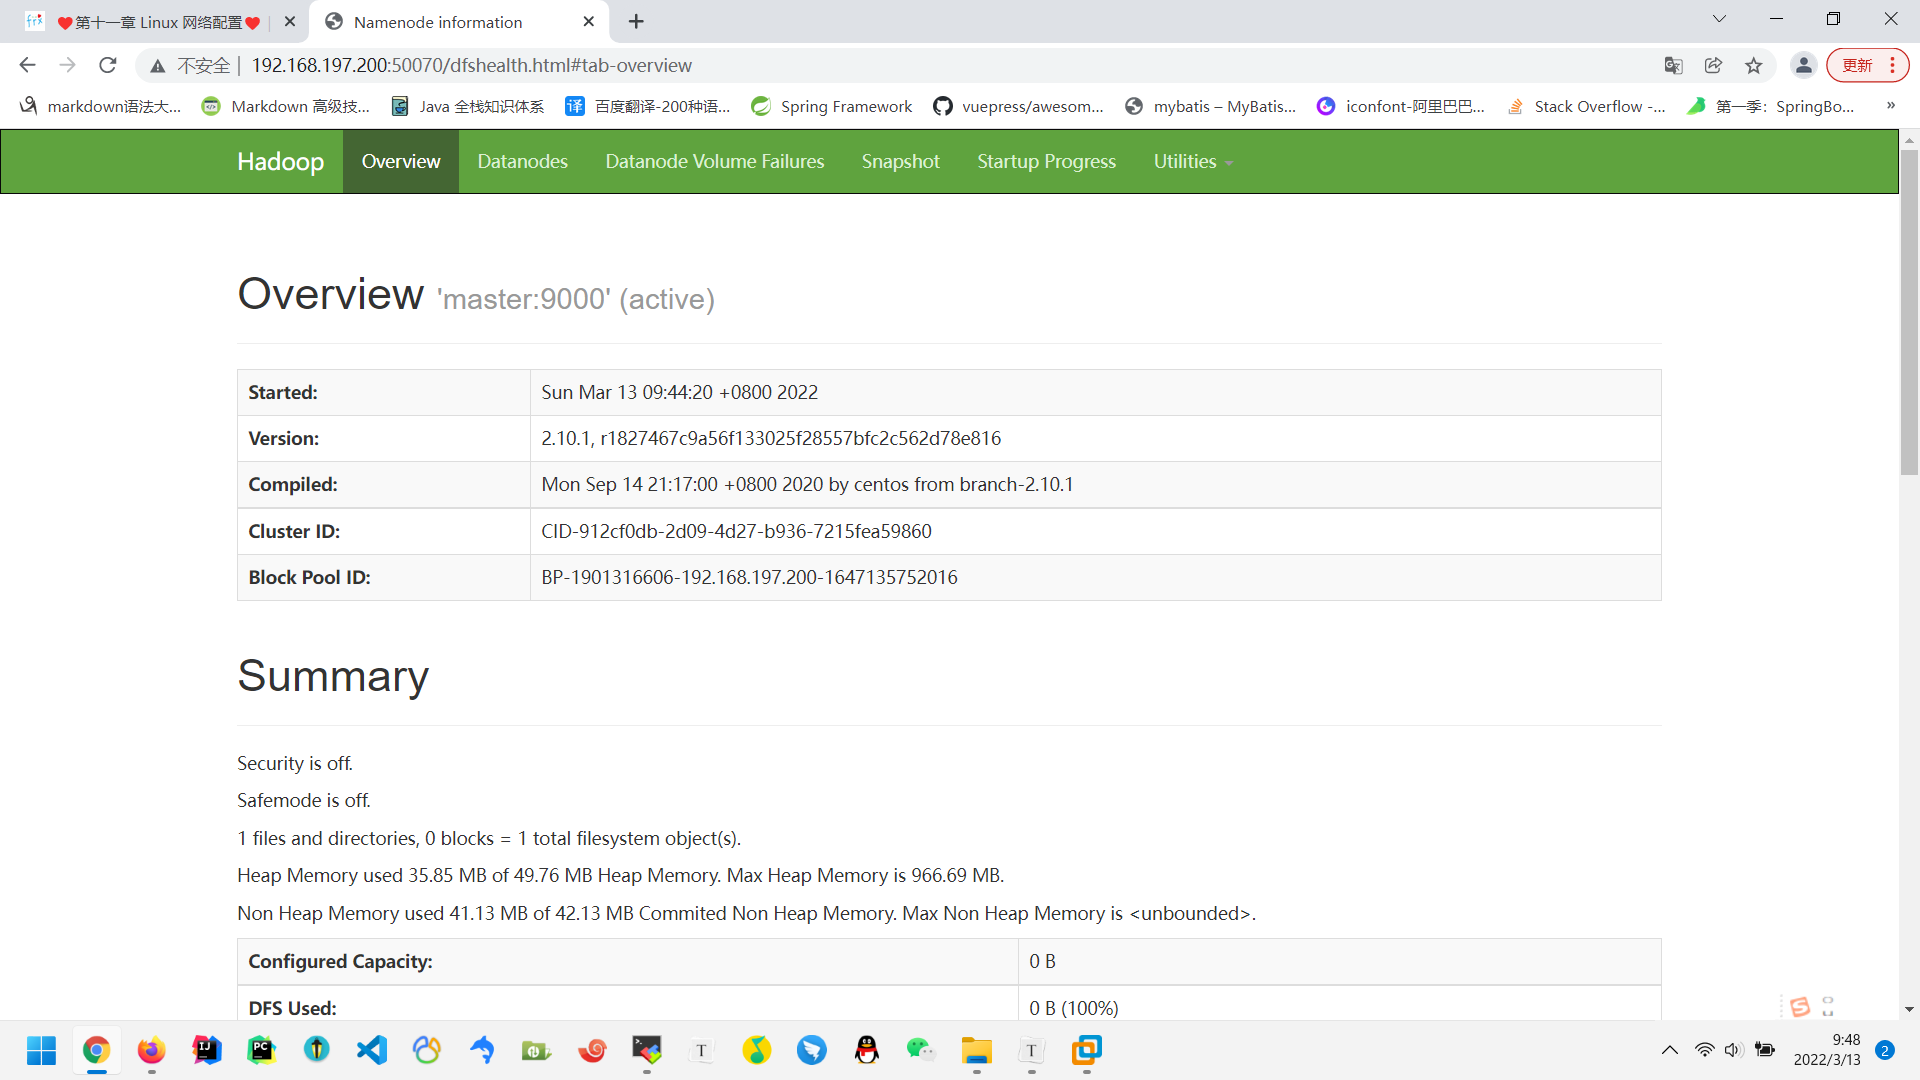This screenshot has height=1080, width=1920.
Task: Launch Firefox from taskbar
Action: tap(151, 1050)
